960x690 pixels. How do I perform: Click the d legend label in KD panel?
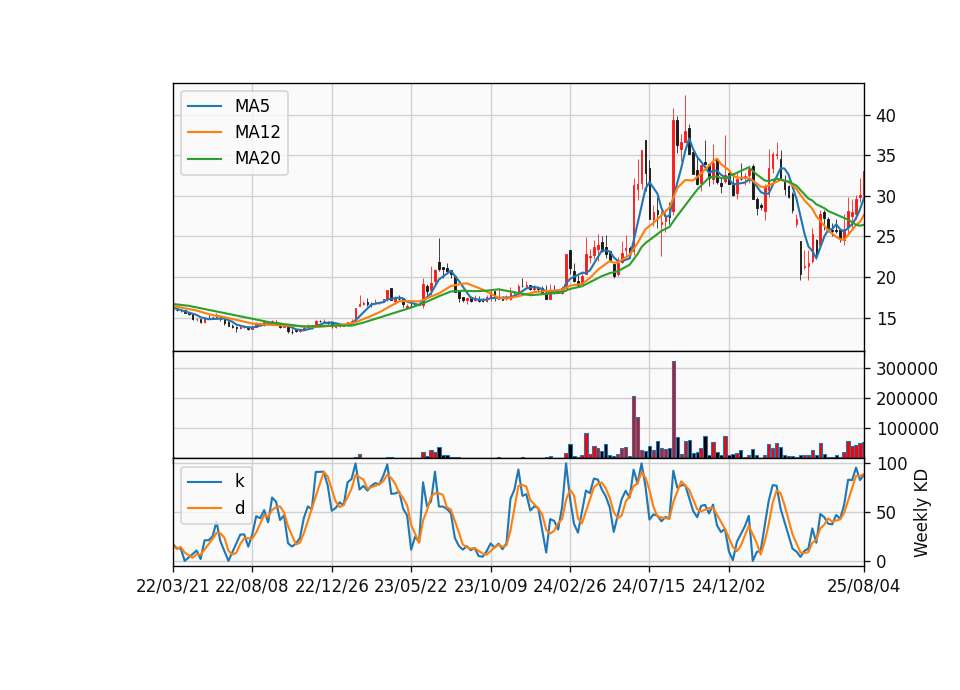click(239, 508)
